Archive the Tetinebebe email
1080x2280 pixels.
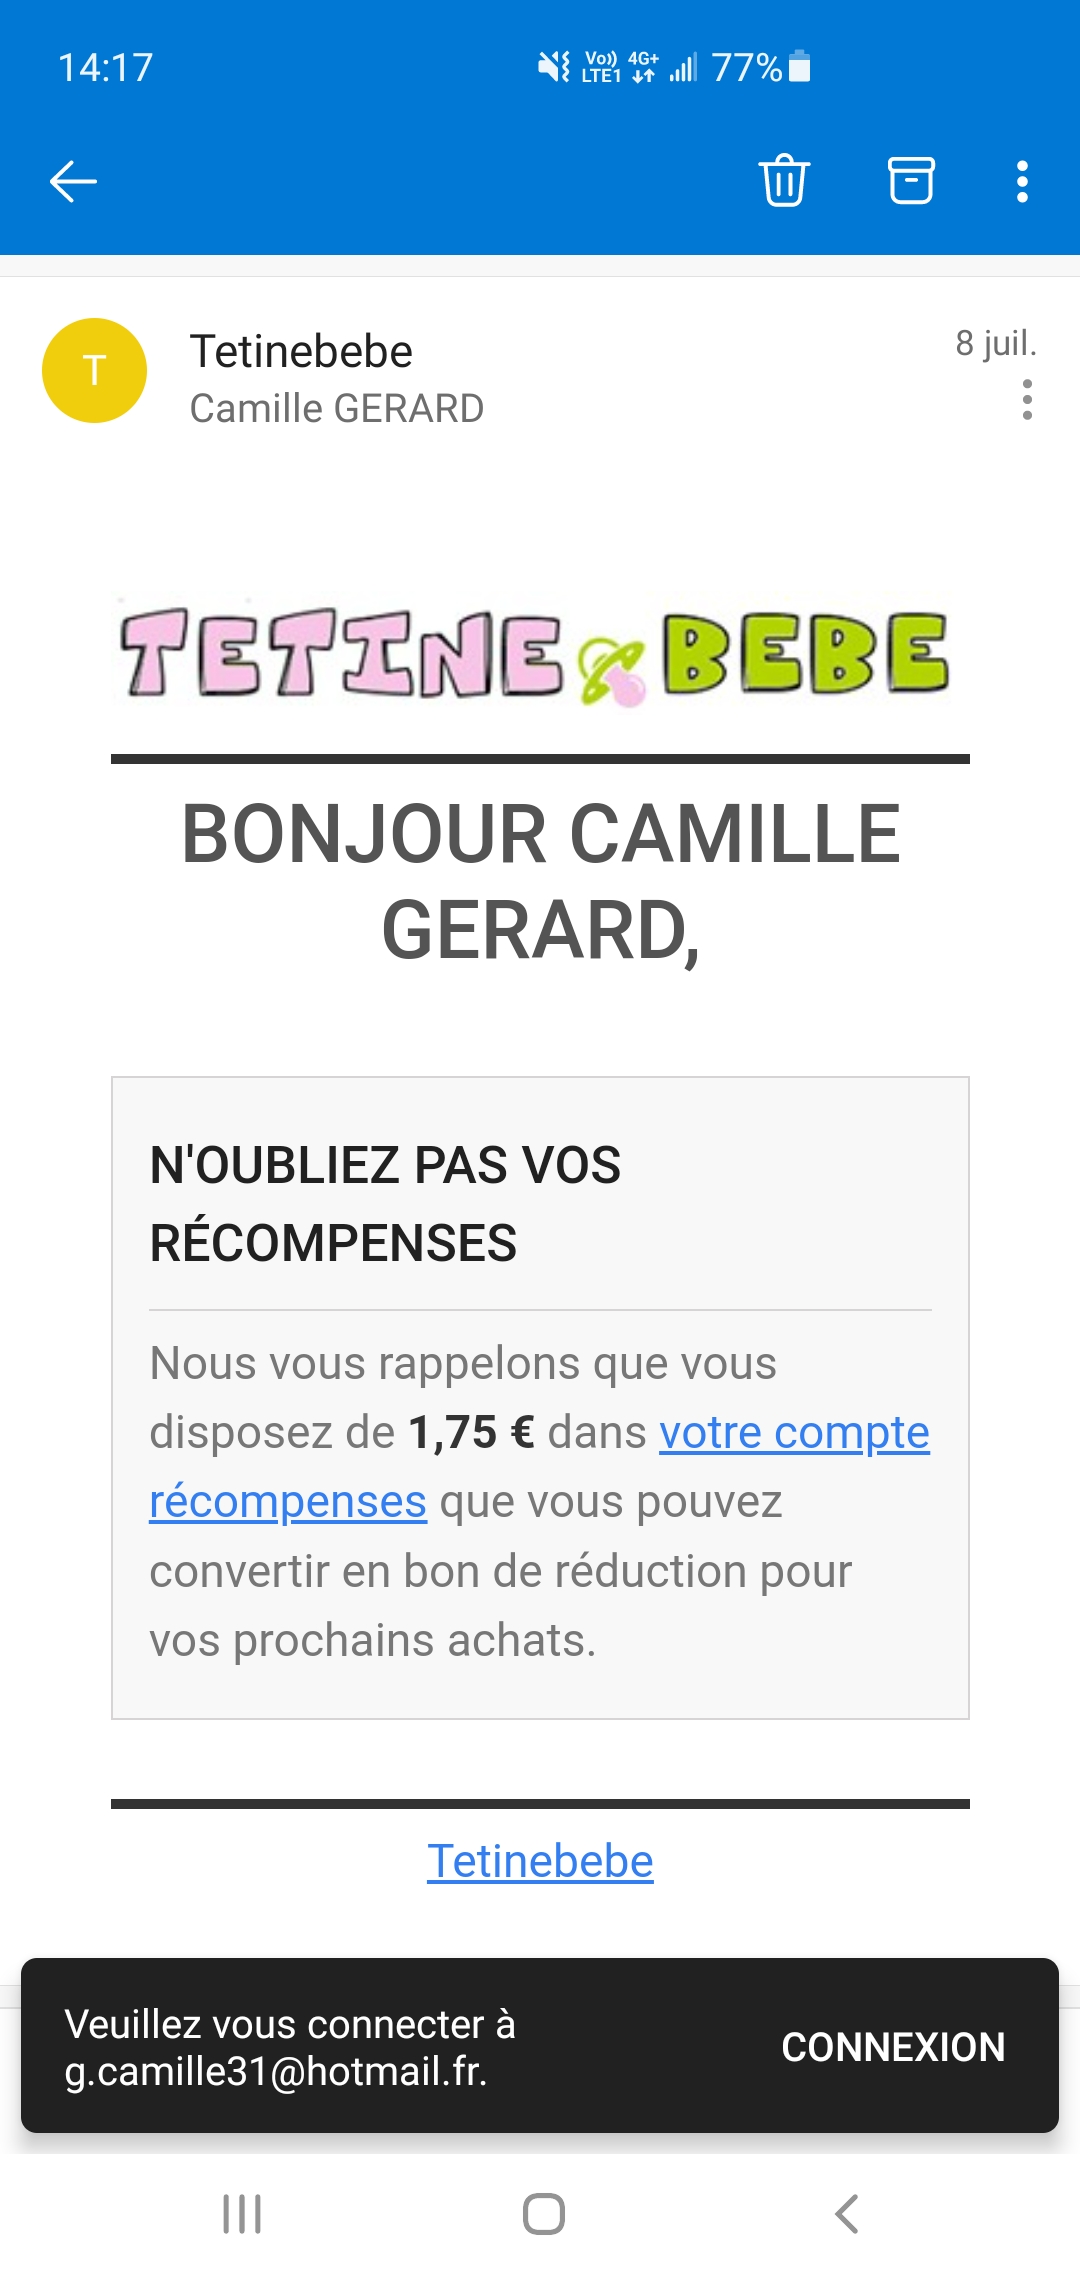[911, 181]
